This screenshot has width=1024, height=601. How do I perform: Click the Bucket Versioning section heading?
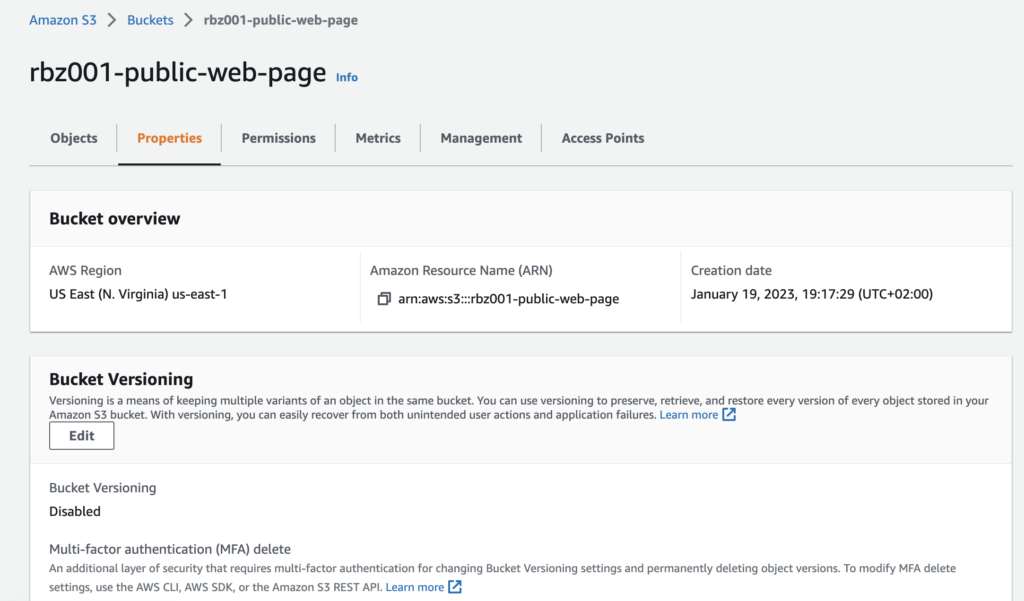pyautogui.click(x=121, y=380)
